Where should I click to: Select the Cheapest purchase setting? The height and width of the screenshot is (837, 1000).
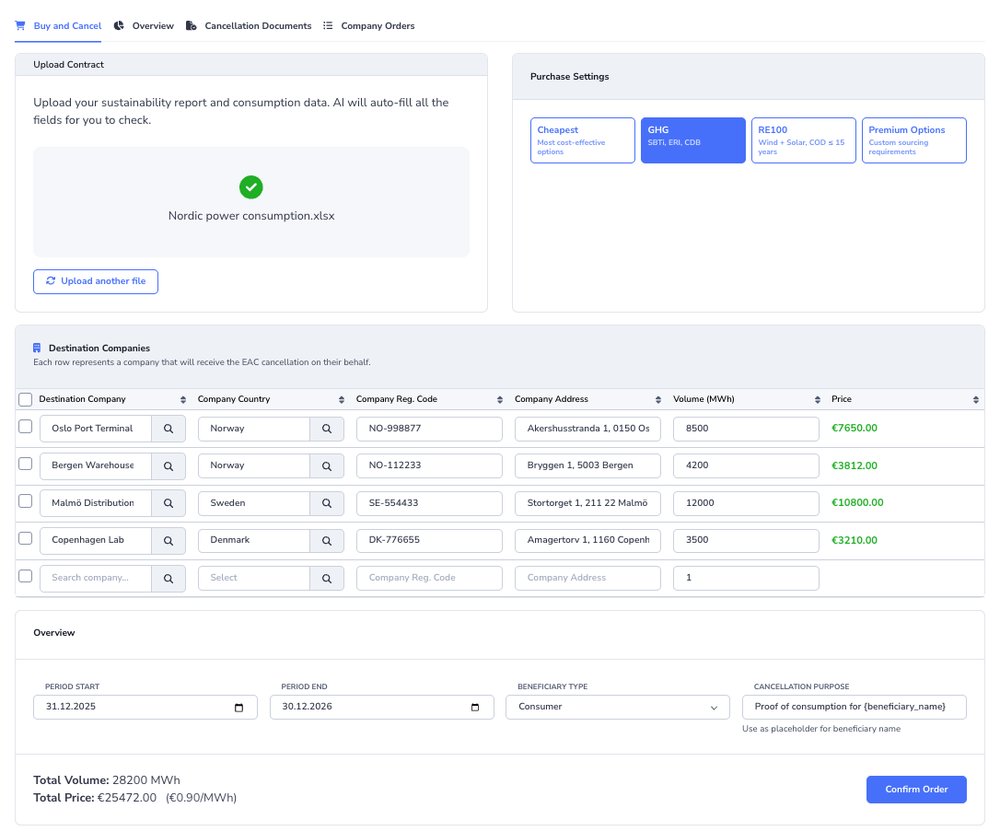click(x=582, y=140)
